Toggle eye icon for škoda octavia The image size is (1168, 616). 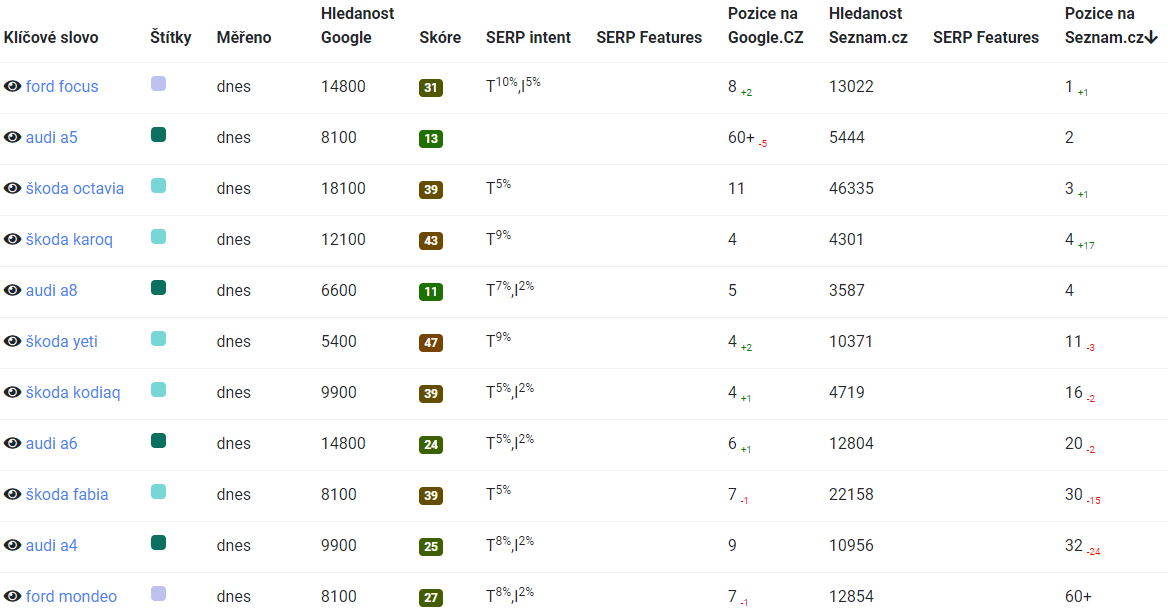12,188
